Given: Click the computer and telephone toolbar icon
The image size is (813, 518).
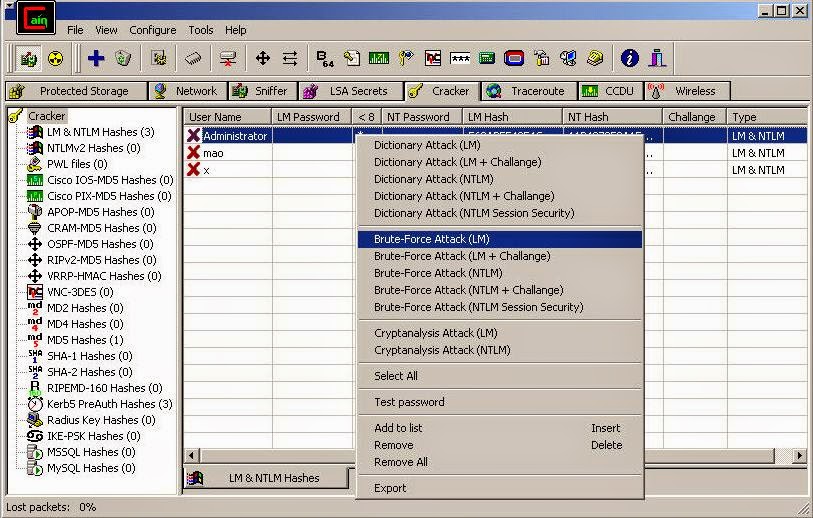Looking at the screenshot, I should coord(568,58).
